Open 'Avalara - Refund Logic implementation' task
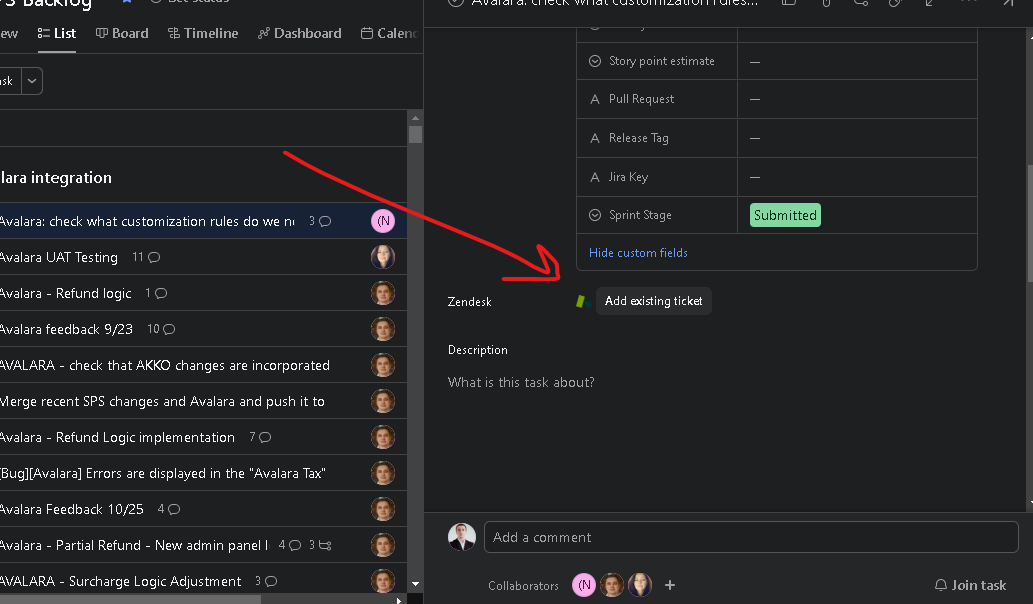 click(x=117, y=437)
